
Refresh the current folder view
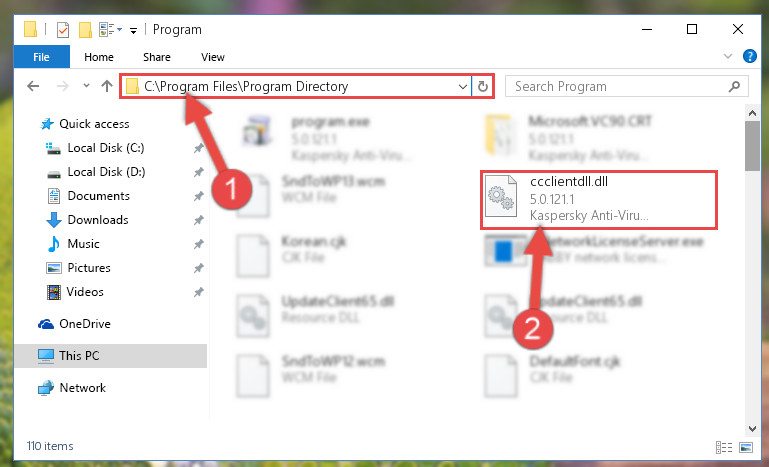pos(483,87)
